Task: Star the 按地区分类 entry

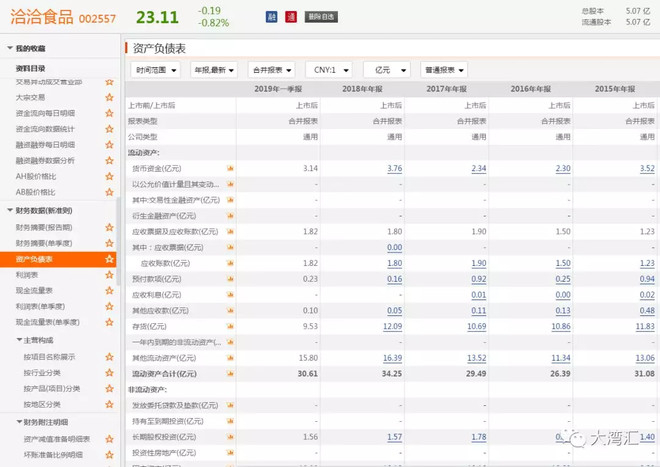Action: coord(109,404)
